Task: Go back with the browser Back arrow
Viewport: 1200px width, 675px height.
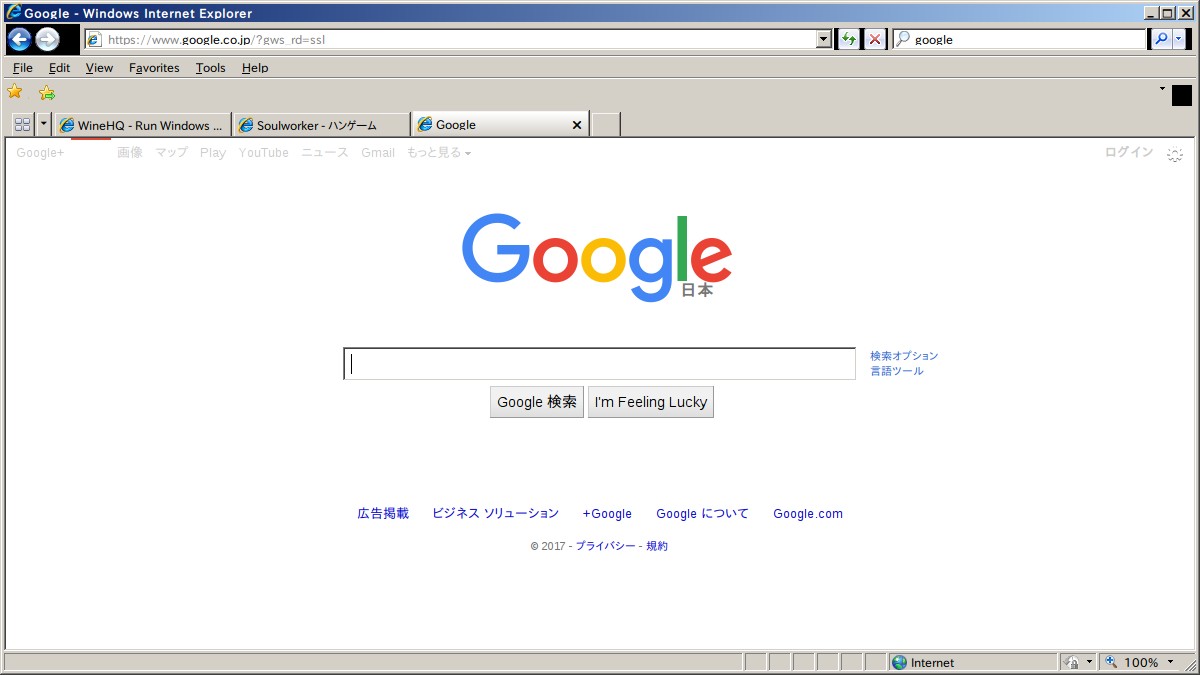Action: click(19, 40)
